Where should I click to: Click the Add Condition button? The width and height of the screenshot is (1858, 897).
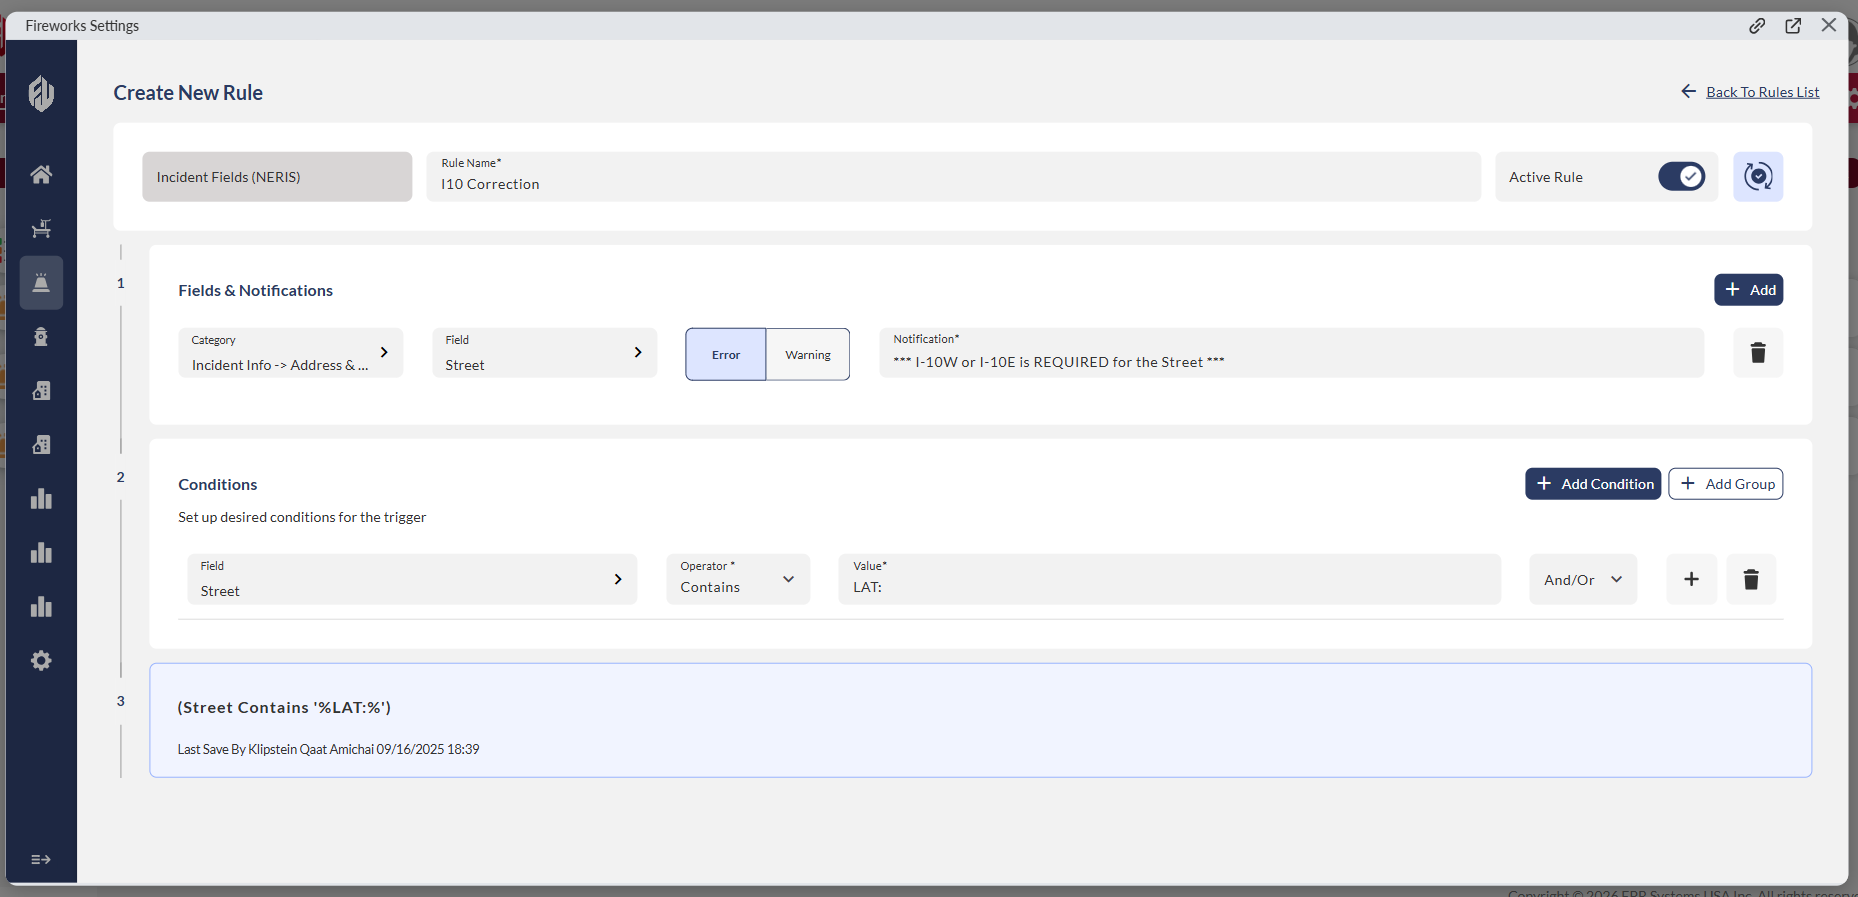click(1592, 484)
